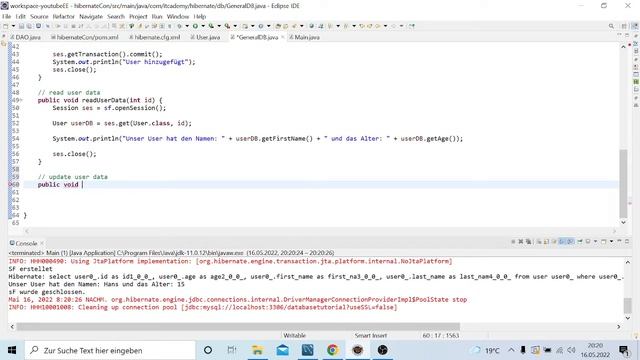Click the error marker on line 60

(x=10, y=184)
